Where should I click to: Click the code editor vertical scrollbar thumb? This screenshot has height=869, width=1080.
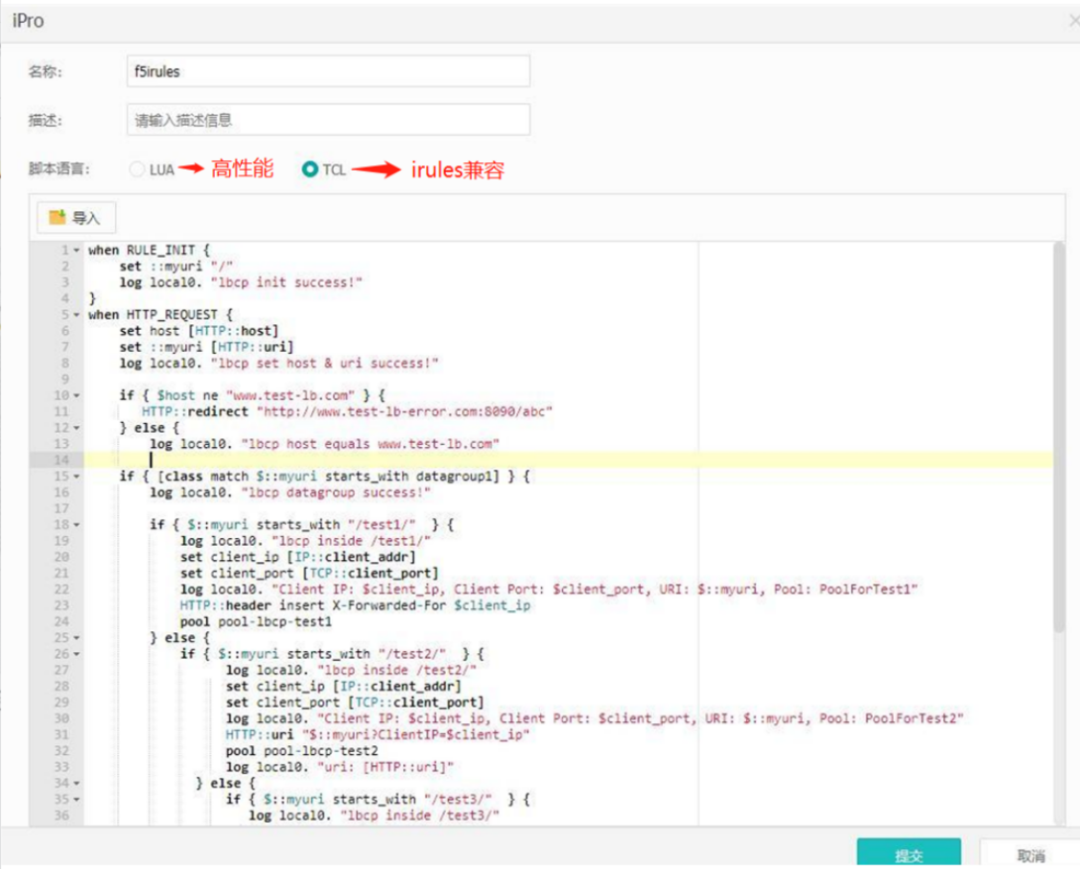[x=1059, y=438]
